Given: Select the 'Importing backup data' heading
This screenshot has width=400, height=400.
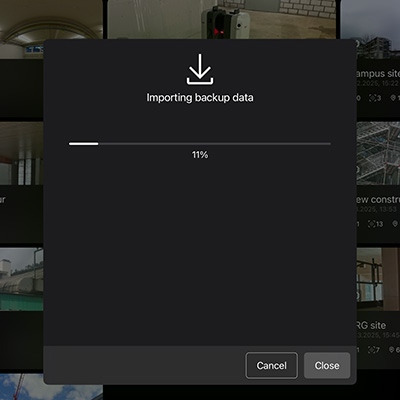Looking at the screenshot, I should pos(200,98).
